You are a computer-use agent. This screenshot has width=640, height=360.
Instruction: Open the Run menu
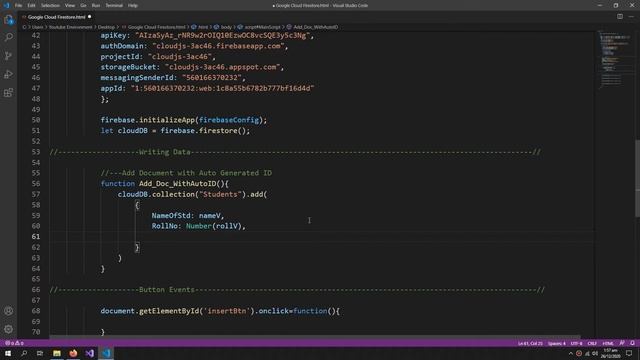(96, 5)
